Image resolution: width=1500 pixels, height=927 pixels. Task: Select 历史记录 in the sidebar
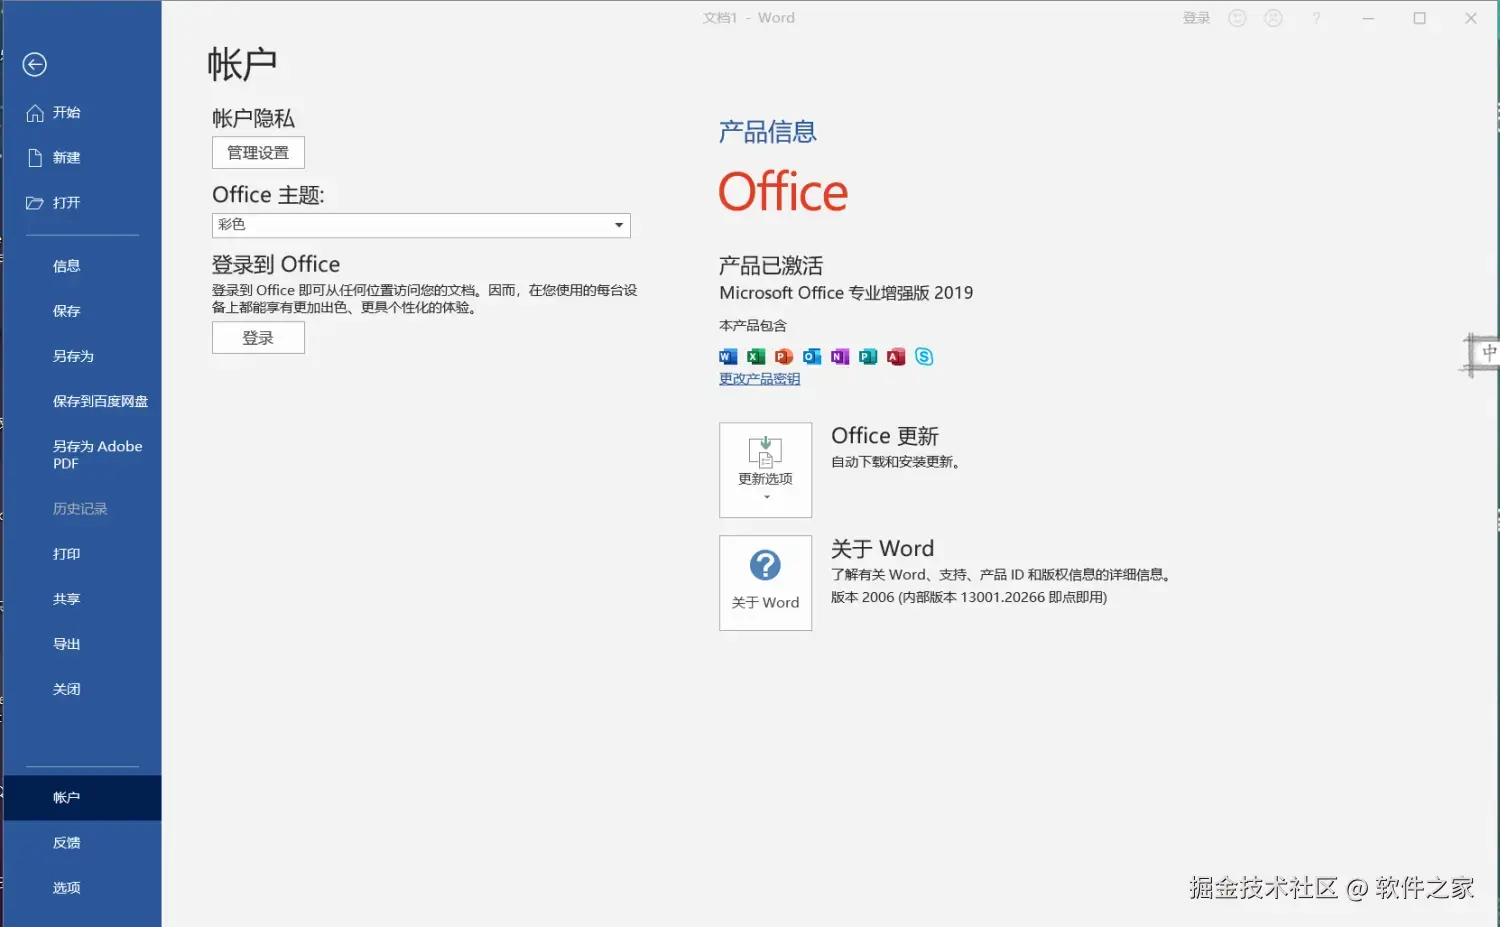pos(82,509)
